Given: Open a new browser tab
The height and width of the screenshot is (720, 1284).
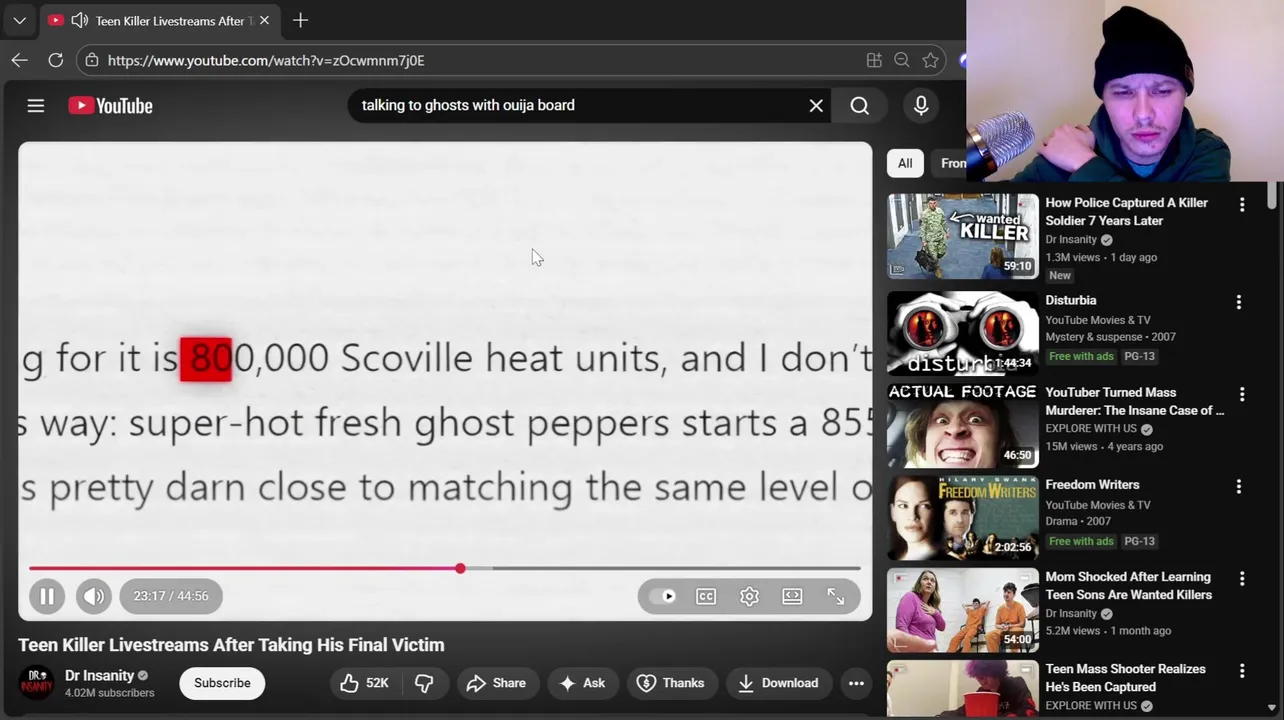Looking at the screenshot, I should click(x=300, y=20).
